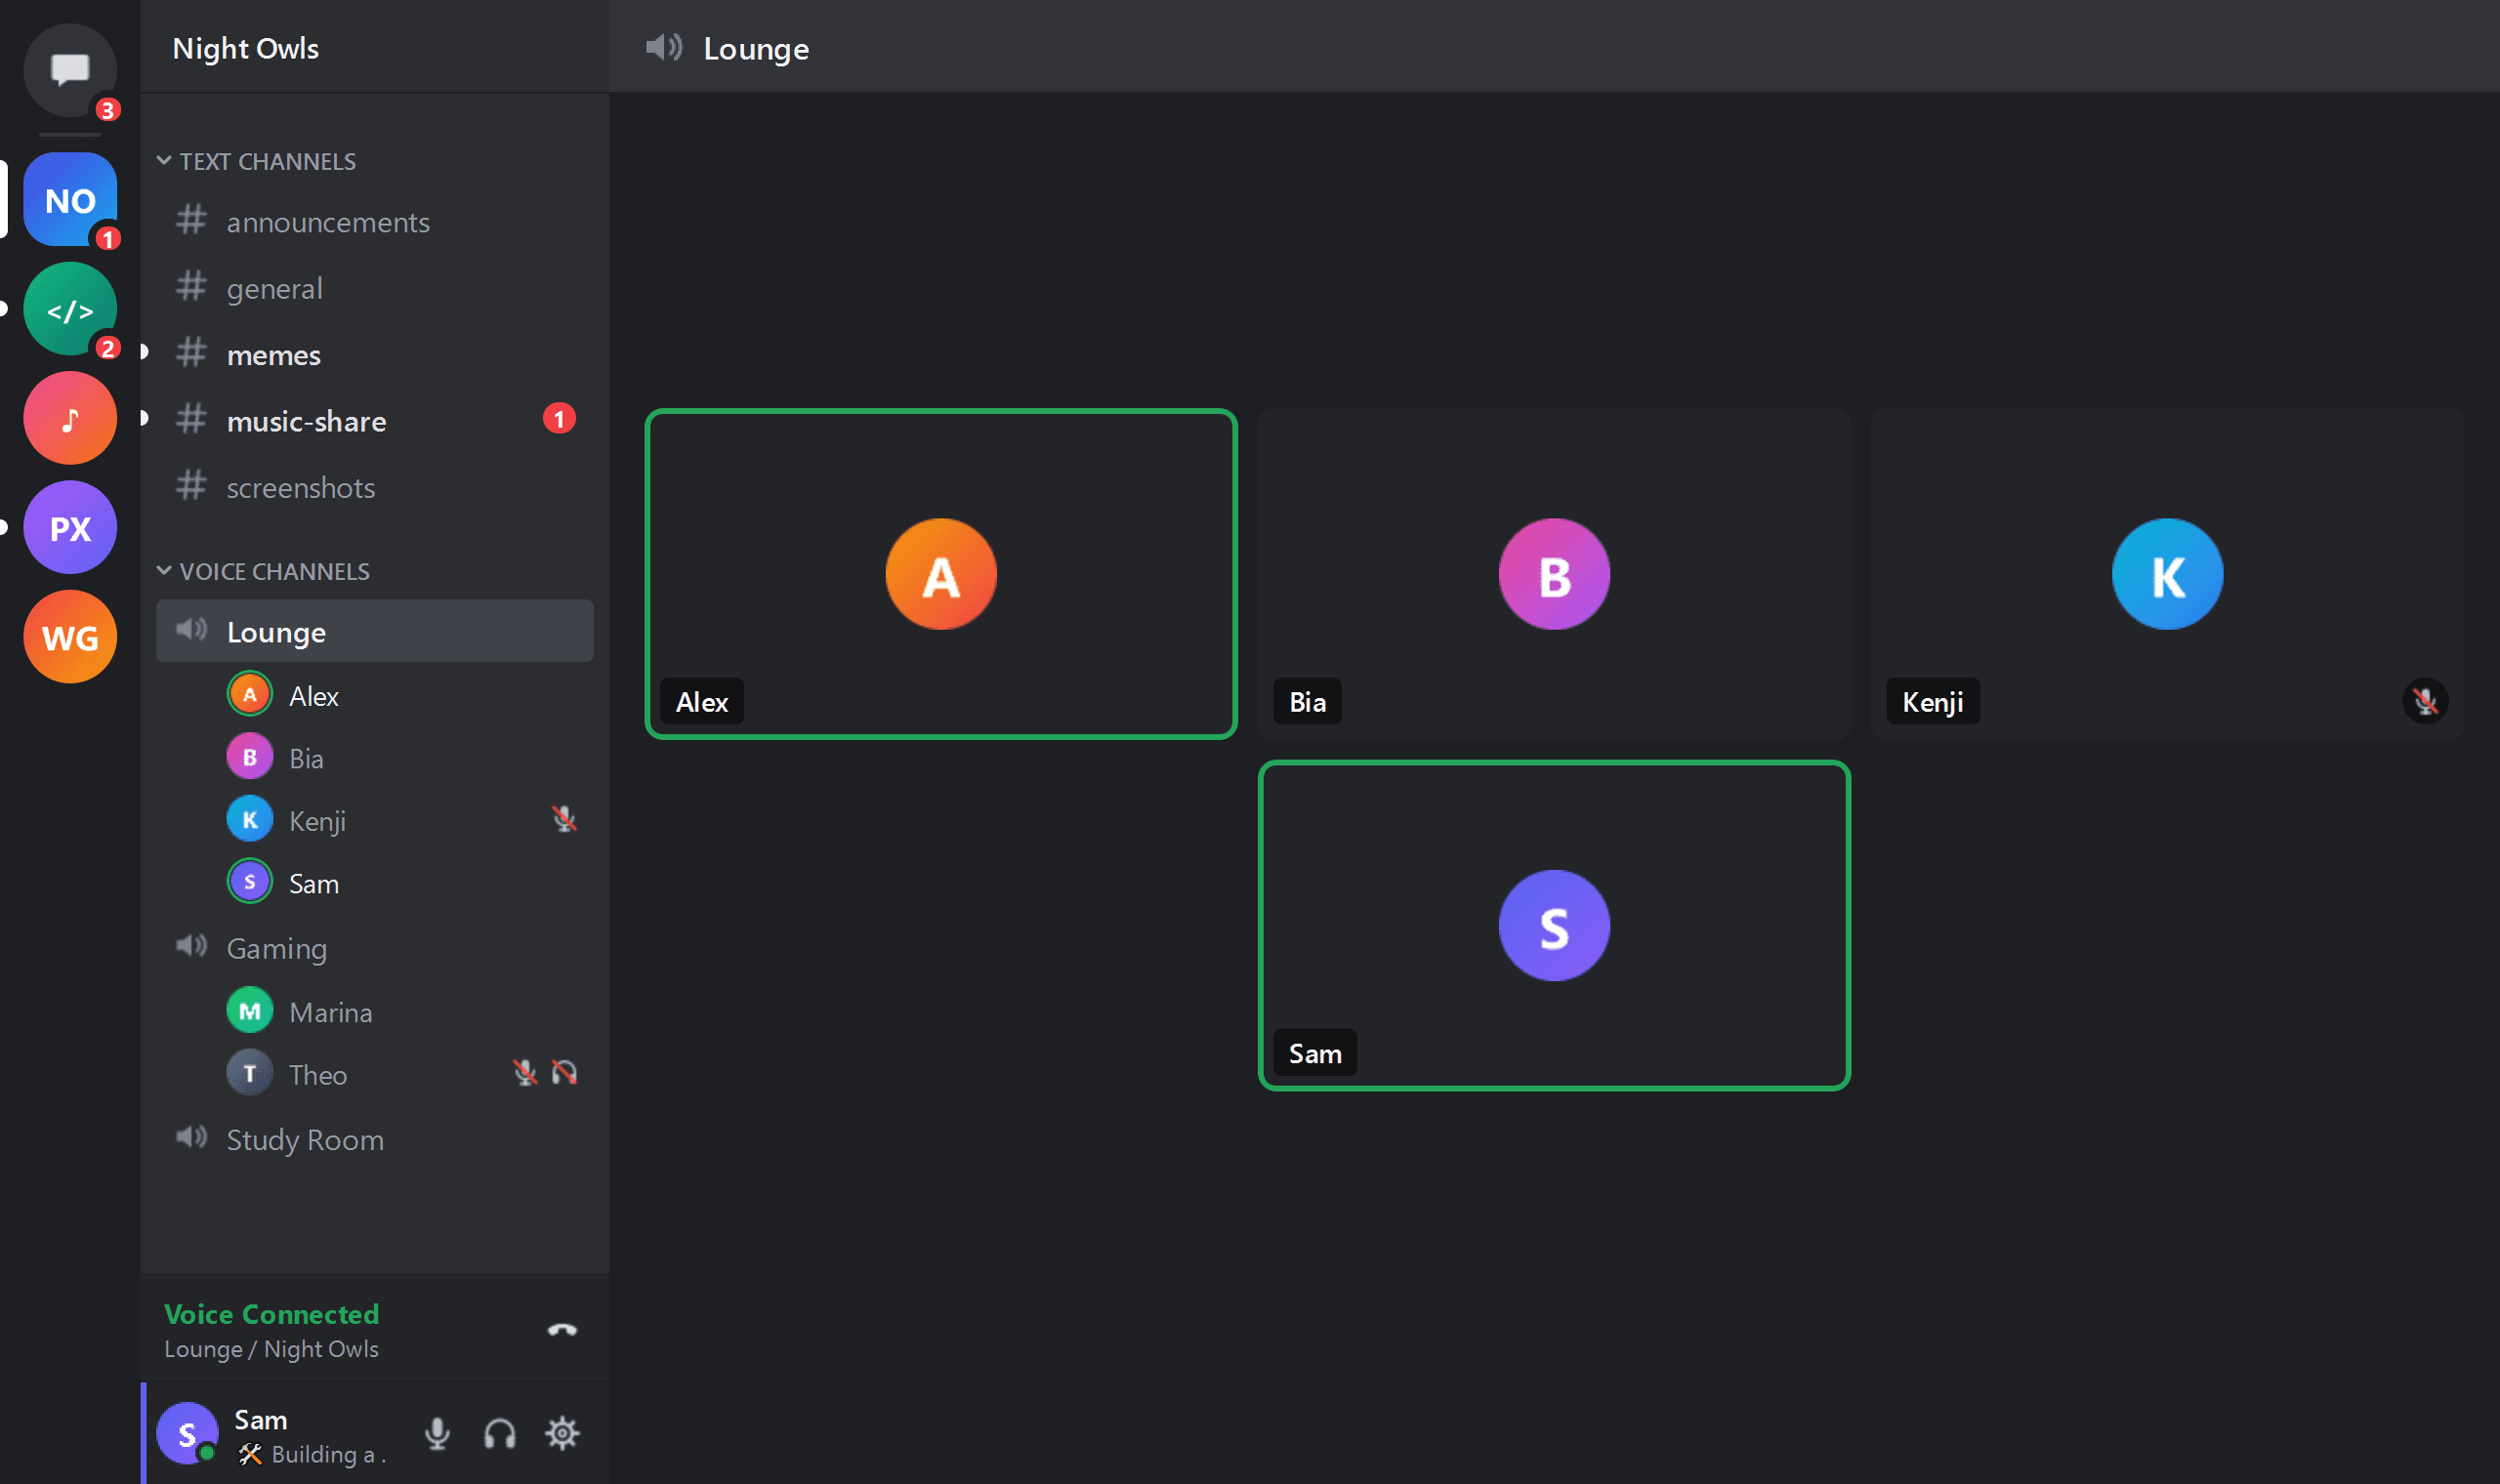Open user settings gear
This screenshot has width=2500, height=1484.
562,1433
